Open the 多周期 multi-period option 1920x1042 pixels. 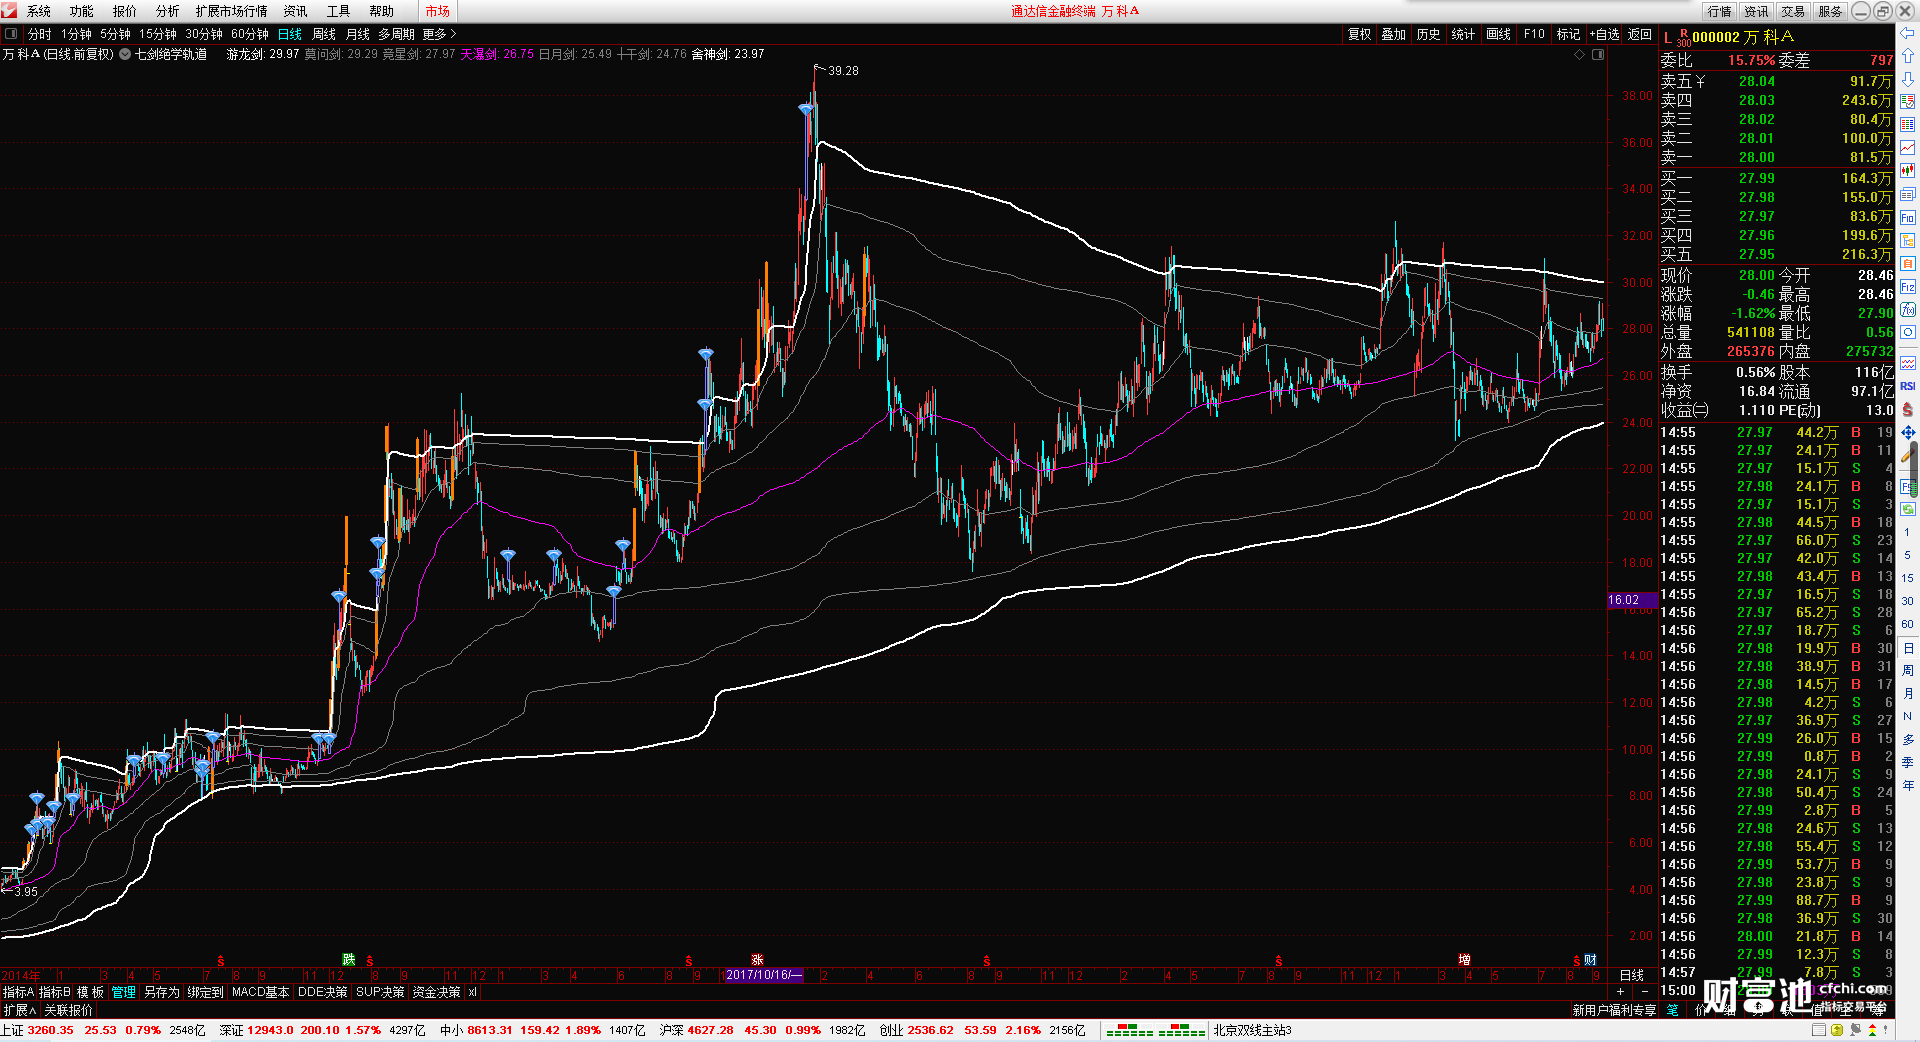[x=396, y=34]
